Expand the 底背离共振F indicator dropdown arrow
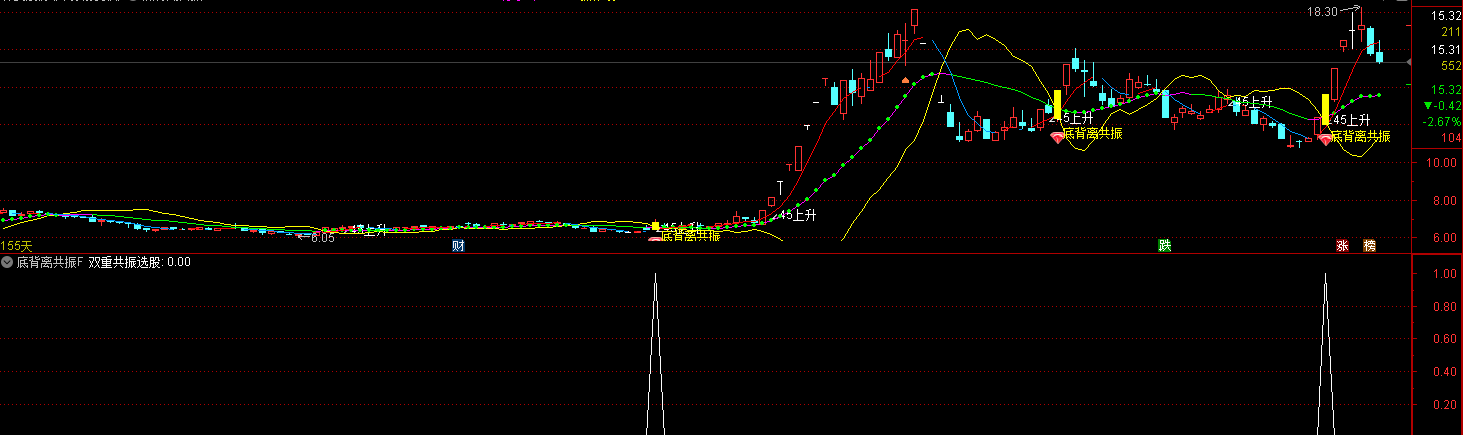This screenshot has height=435, width=1463. point(7,262)
